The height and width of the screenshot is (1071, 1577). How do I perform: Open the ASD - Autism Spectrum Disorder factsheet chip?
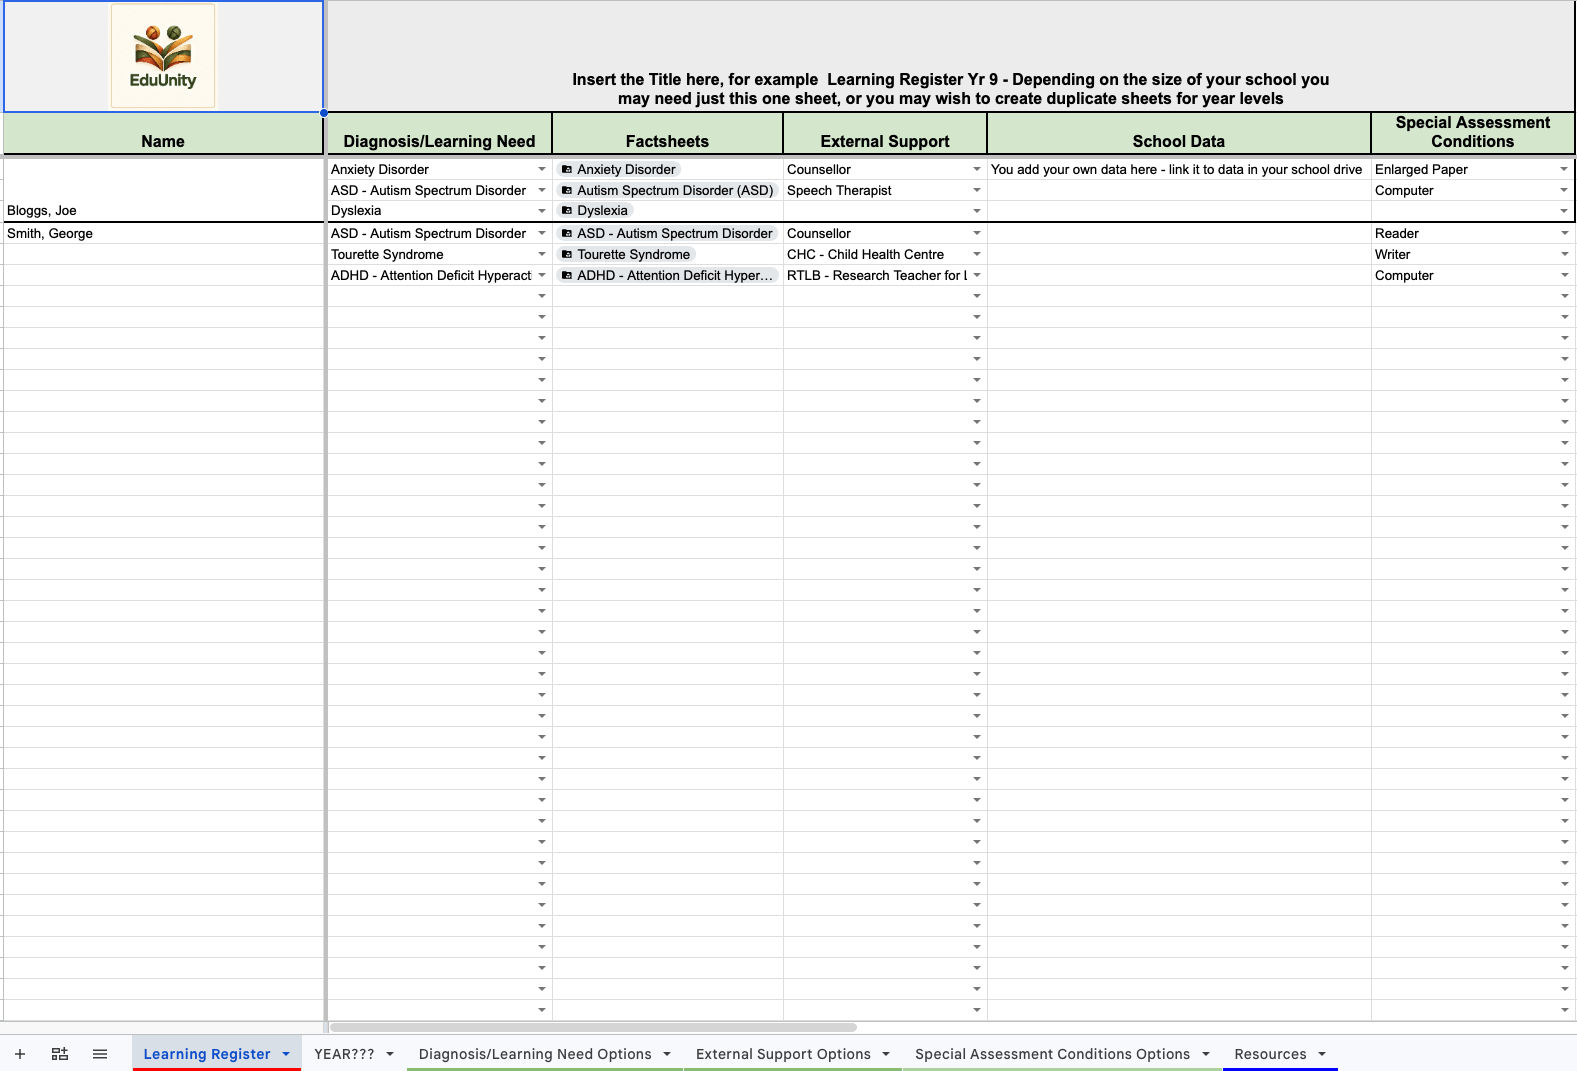(x=667, y=234)
